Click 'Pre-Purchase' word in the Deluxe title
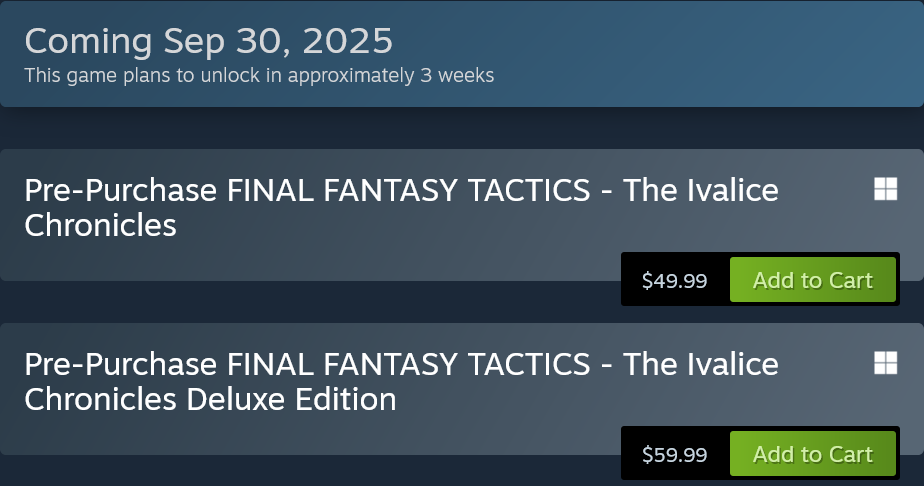This screenshot has height=486, width=924. (120, 364)
